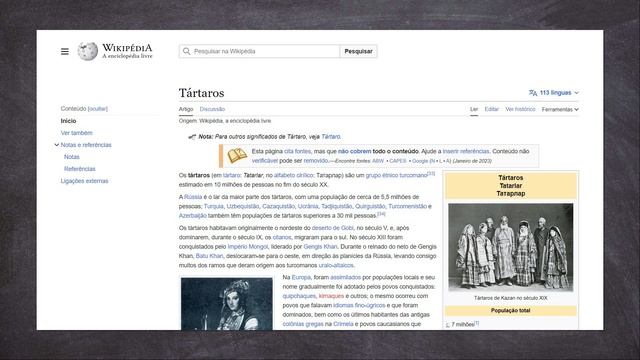This screenshot has height=360, width=640.
Task: Open the Ucrânia link
Action: [308, 207]
